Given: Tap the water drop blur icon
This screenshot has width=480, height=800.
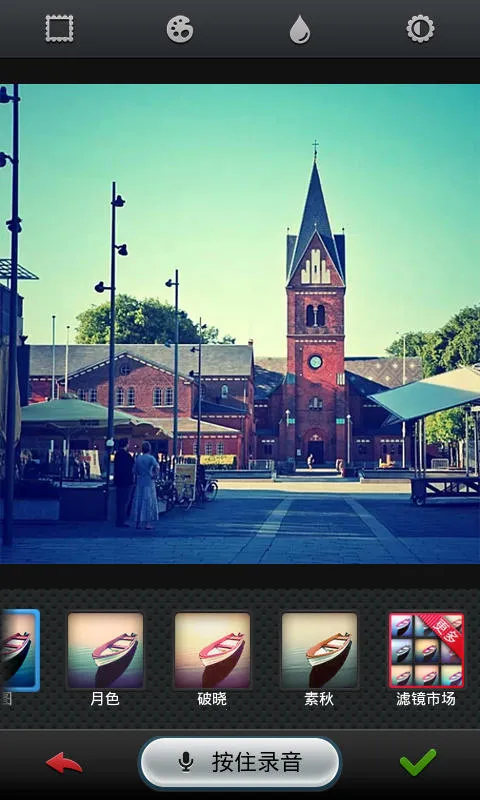Looking at the screenshot, I should 300,29.
